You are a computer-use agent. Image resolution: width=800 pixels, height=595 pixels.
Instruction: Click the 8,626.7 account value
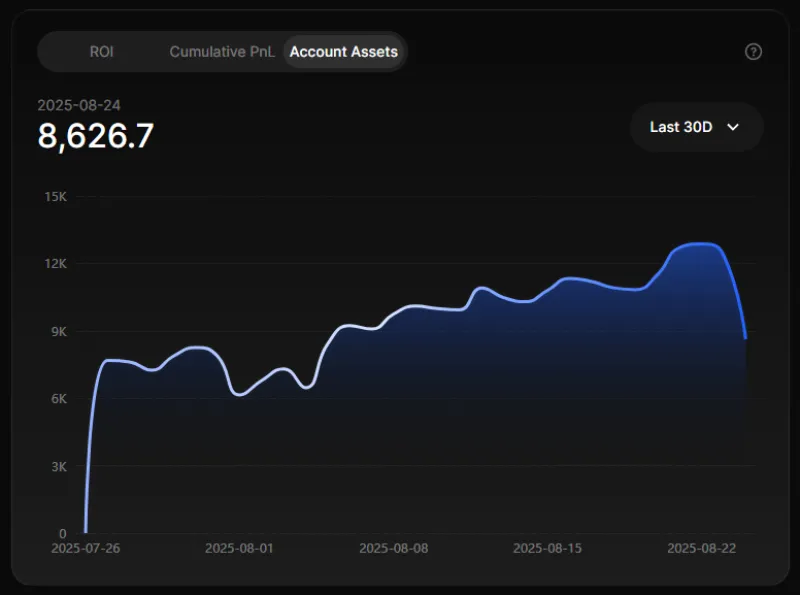(95, 136)
